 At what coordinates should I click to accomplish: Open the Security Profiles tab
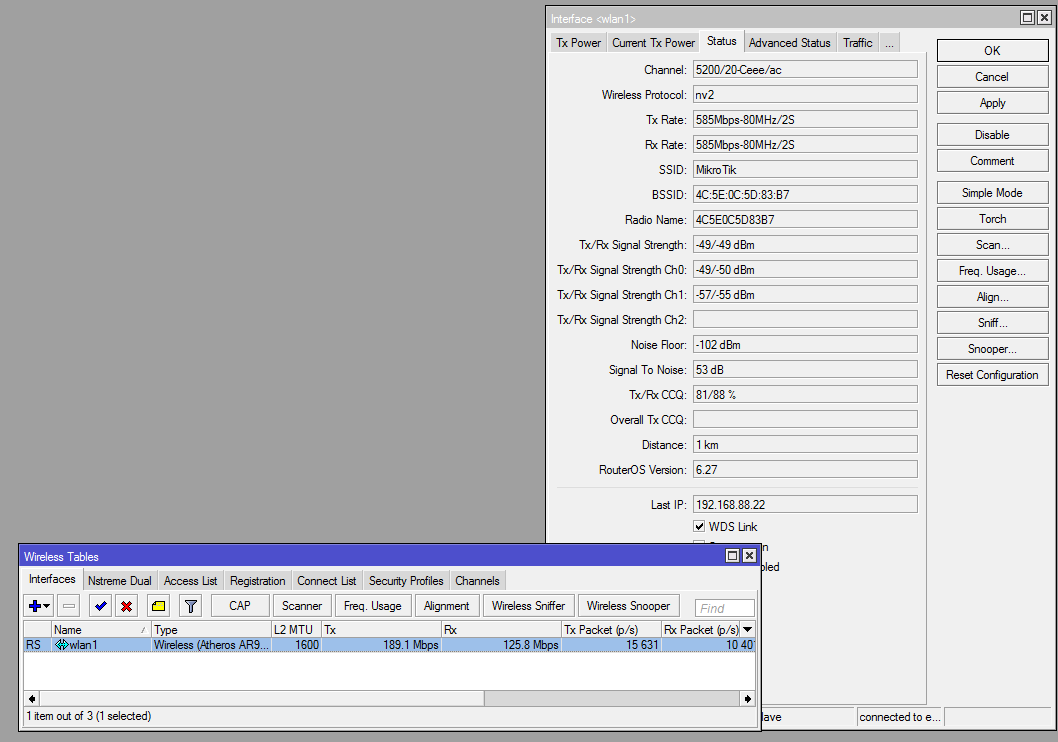coord(406,581)
